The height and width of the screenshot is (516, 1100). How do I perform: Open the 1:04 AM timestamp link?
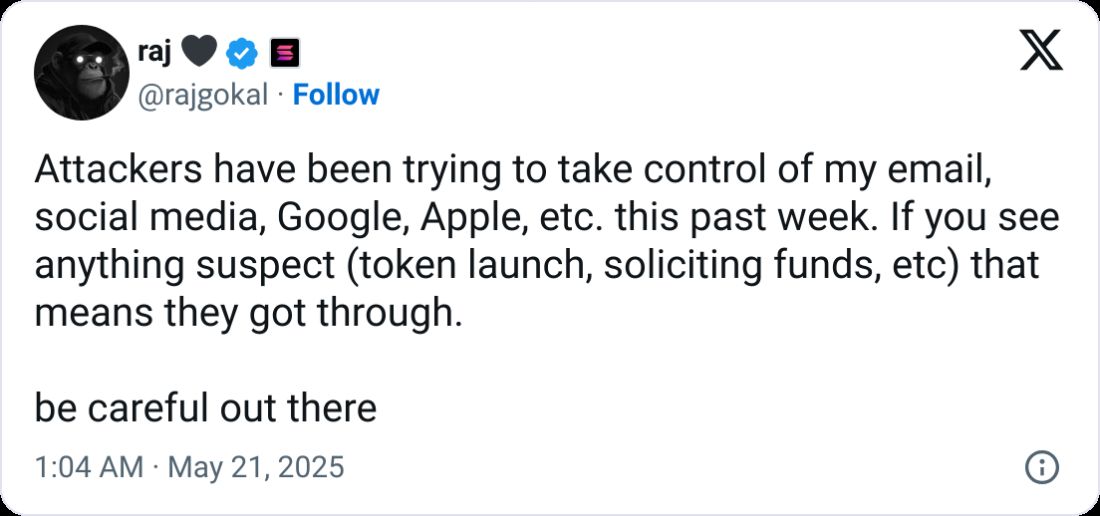click(88, 467)
